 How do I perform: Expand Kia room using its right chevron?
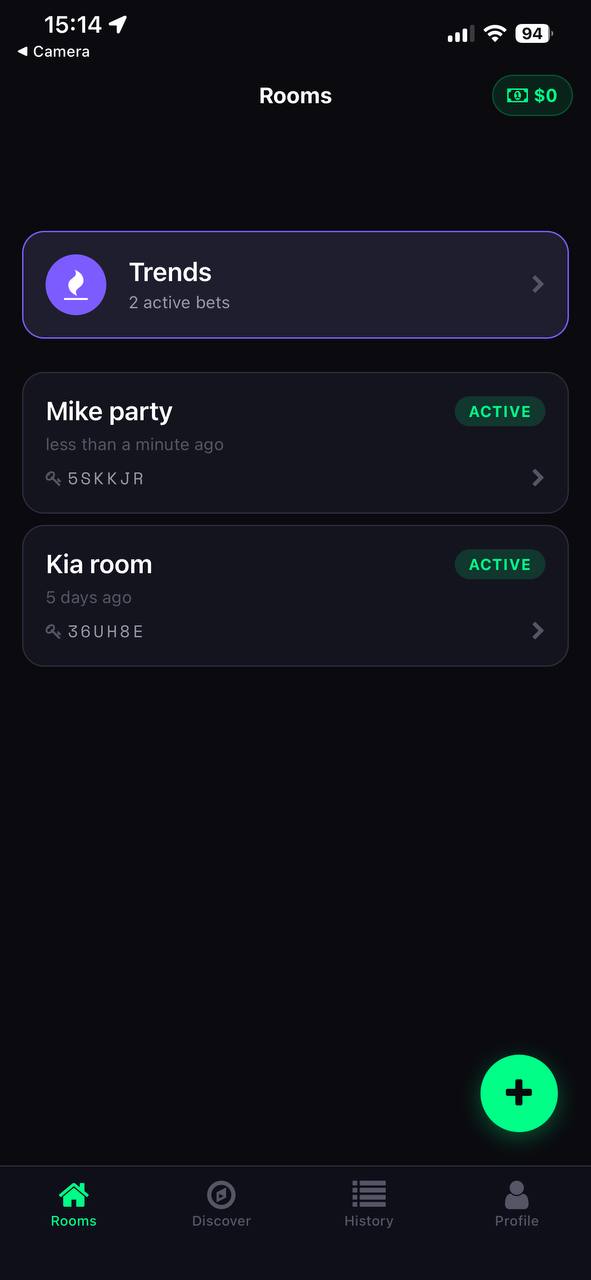pos(537,630)
